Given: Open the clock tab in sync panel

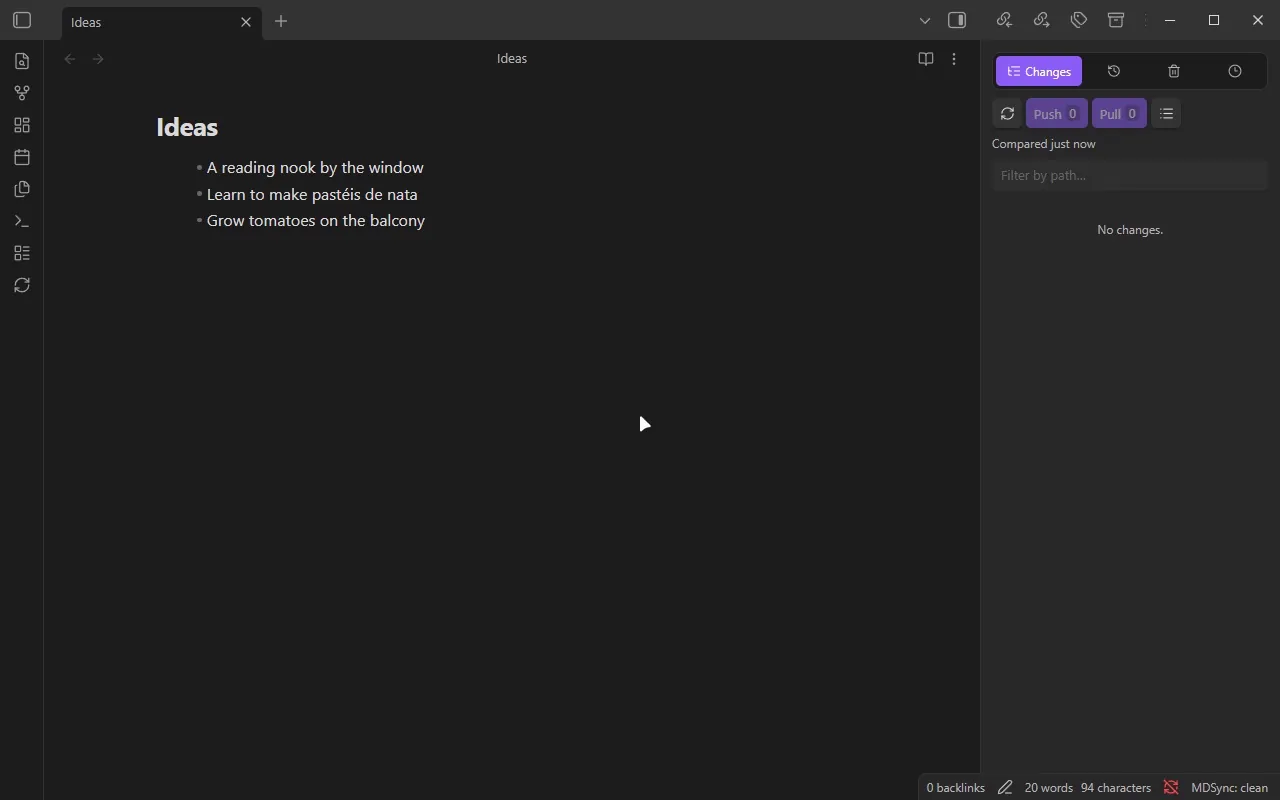Looking at the screenshot, I should (x=1235, y=71).
